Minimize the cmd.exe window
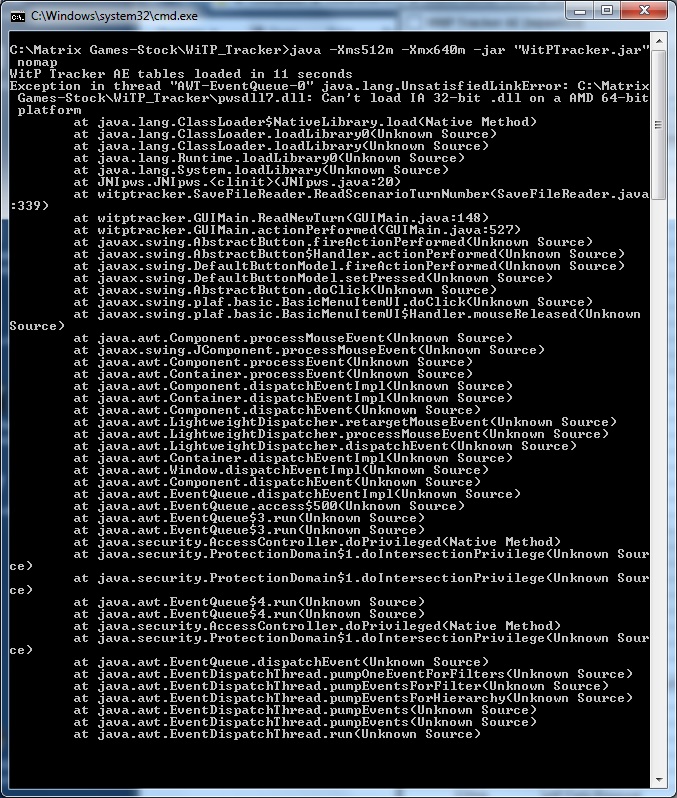Viewport: 677px width, 798px height. click(579, 11)
